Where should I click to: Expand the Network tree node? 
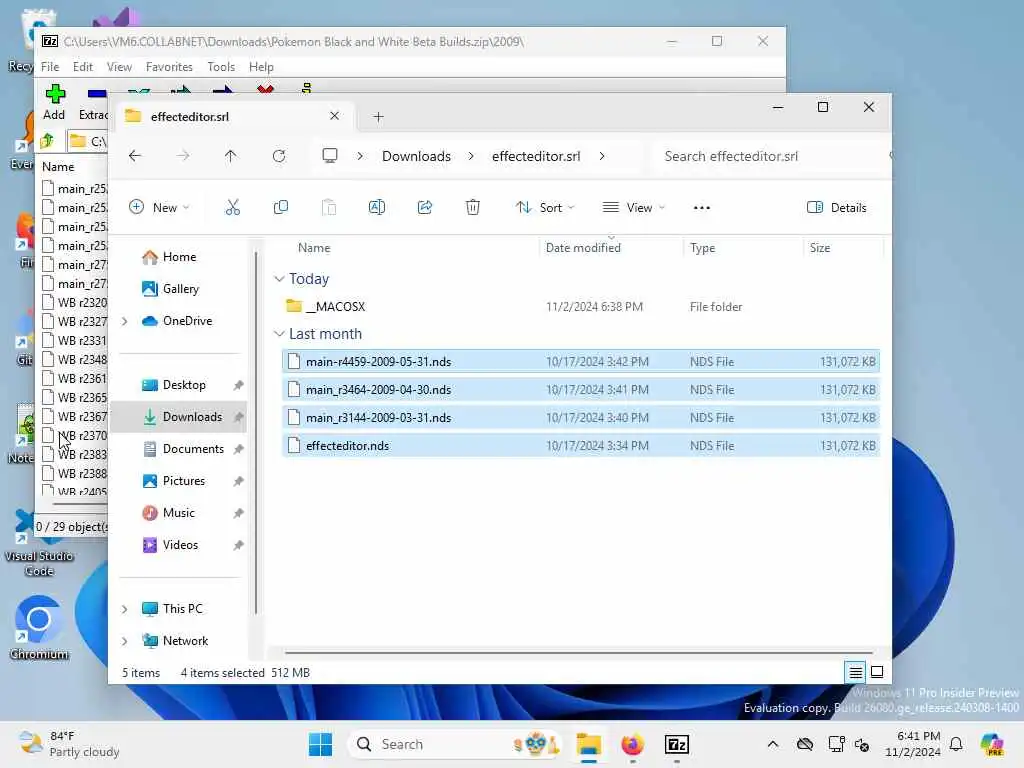point(124,641)
